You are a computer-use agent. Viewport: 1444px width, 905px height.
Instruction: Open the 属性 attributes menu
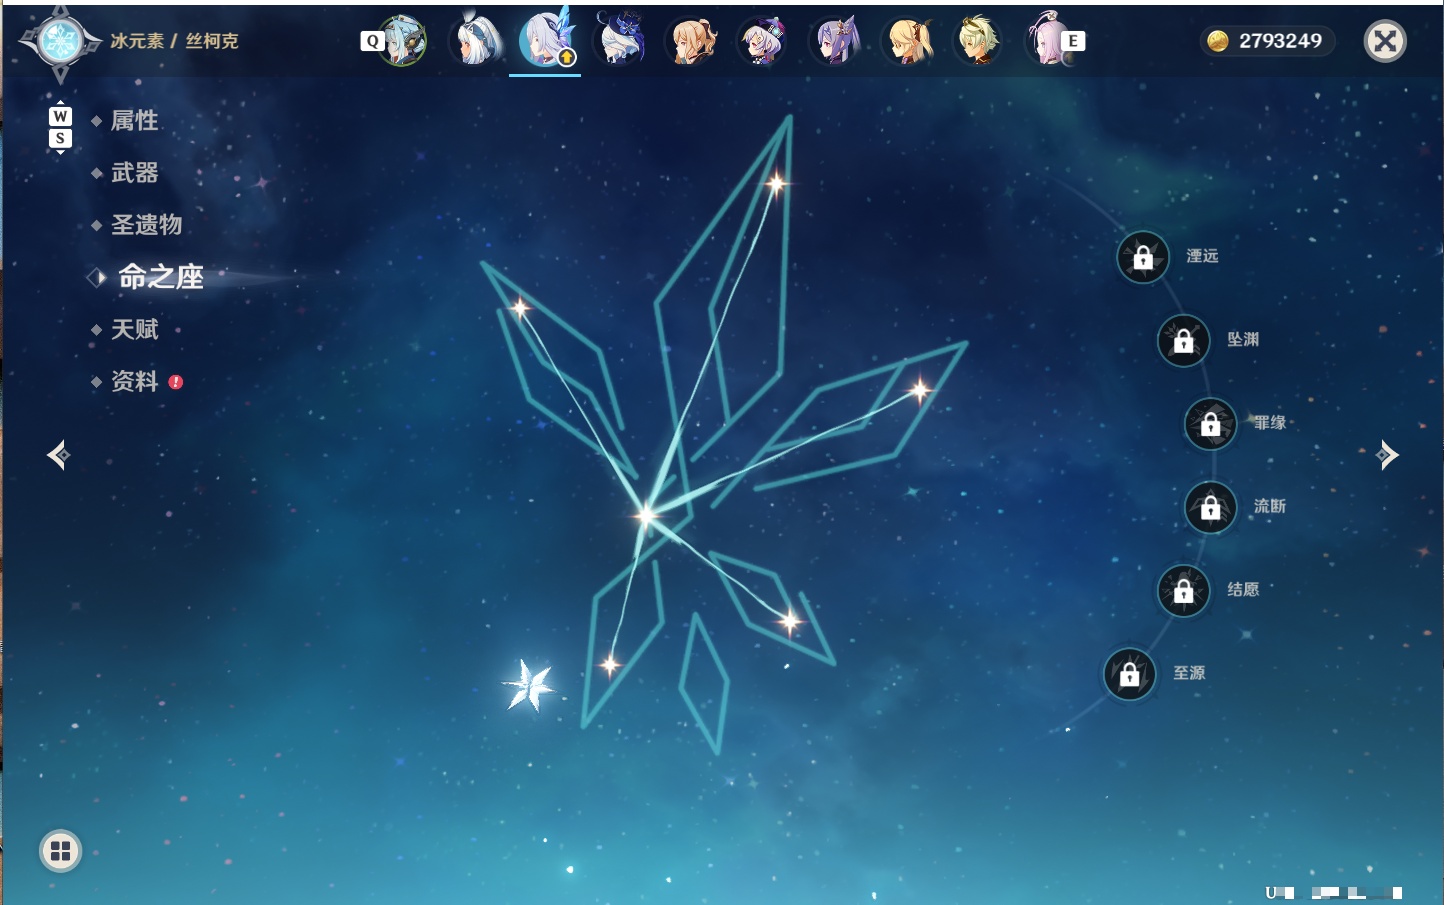(134, 121)
